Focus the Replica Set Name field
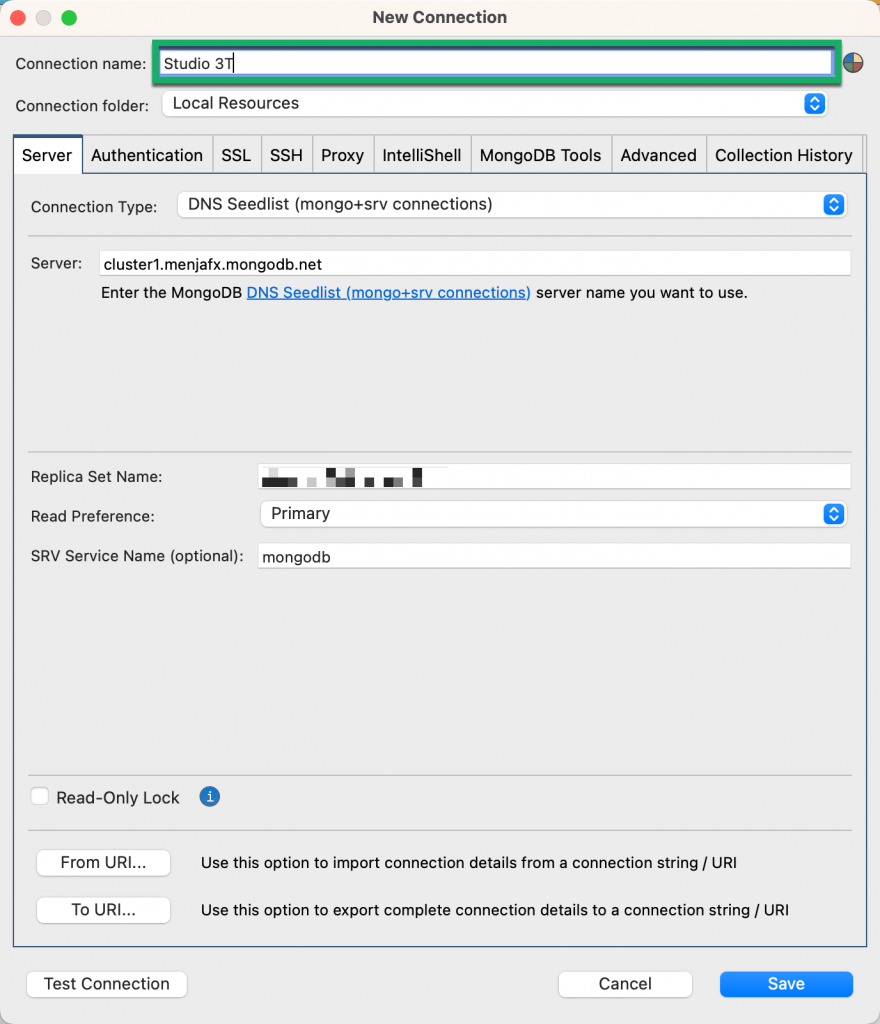The image size is (880, 1024). tap(554, 477)
